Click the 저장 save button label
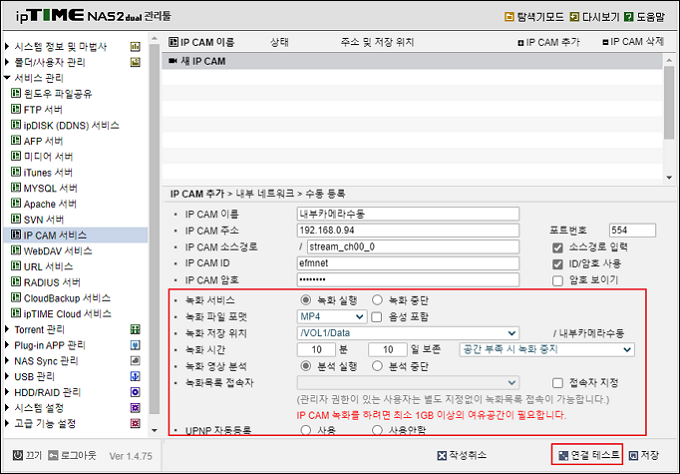Image resolution: width=680 pixels, height=474 pixels. [650, 455]
